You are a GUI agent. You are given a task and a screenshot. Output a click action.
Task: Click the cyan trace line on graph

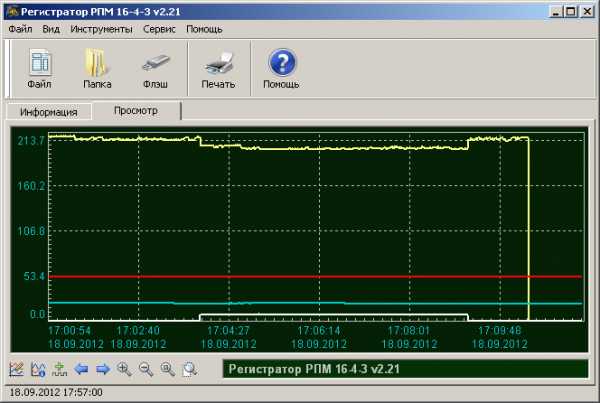[315, 303]
